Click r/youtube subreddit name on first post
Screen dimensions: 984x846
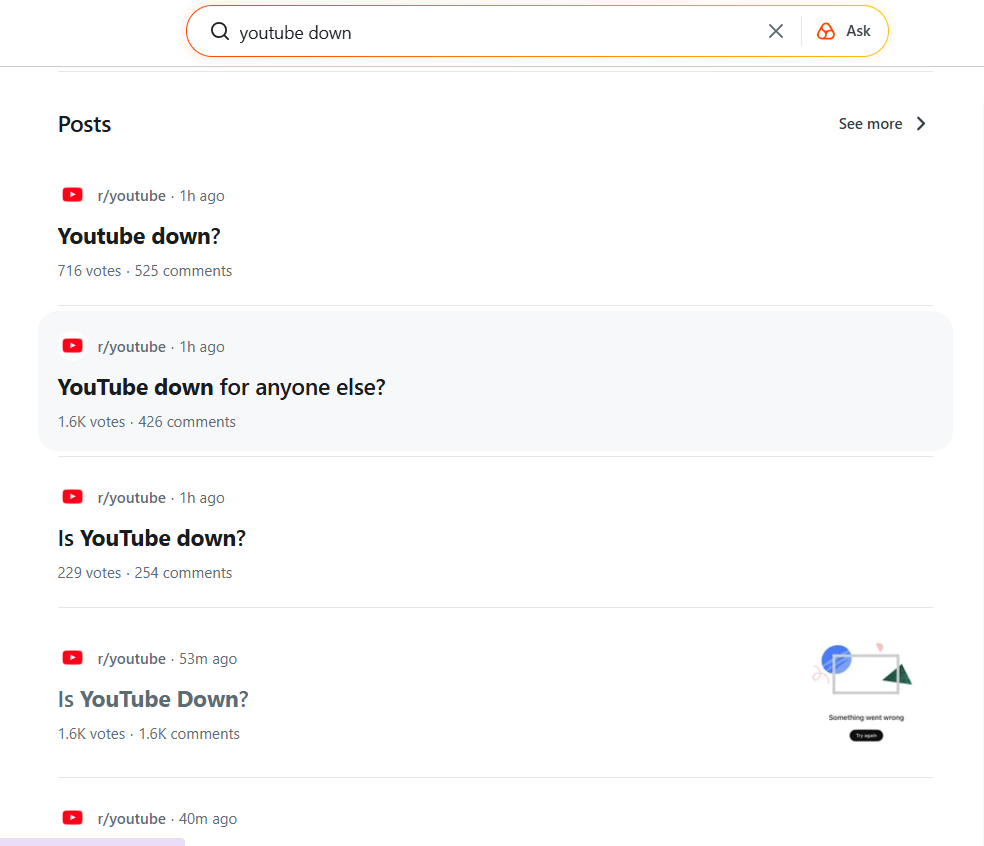pyautogui.click(x=131, y=196)
